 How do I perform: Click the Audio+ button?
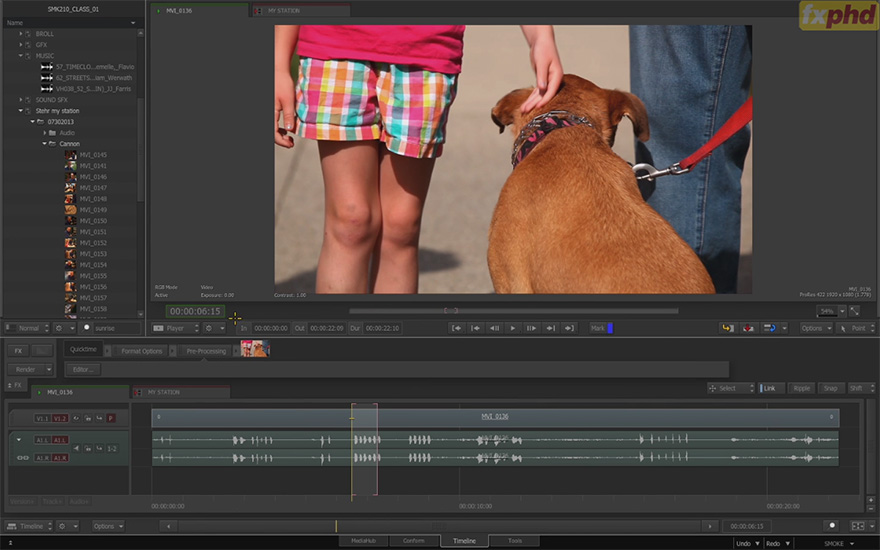tap(79, 501)
